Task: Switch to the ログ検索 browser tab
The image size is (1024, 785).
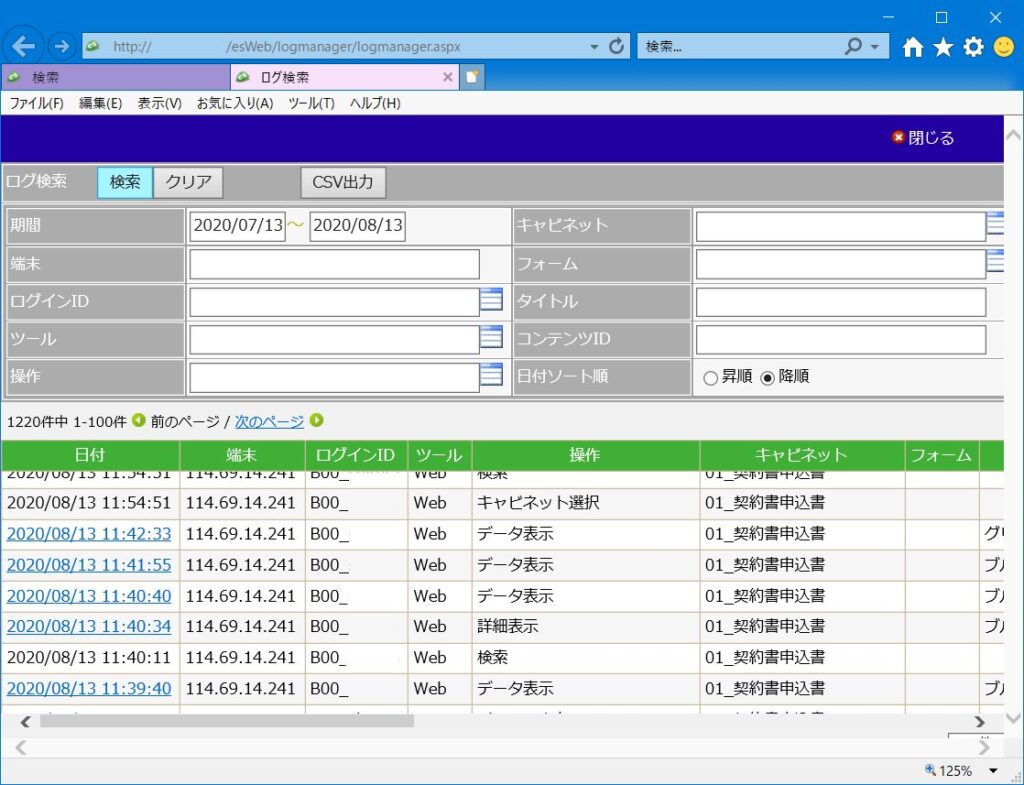Action: tap(344, 77)
